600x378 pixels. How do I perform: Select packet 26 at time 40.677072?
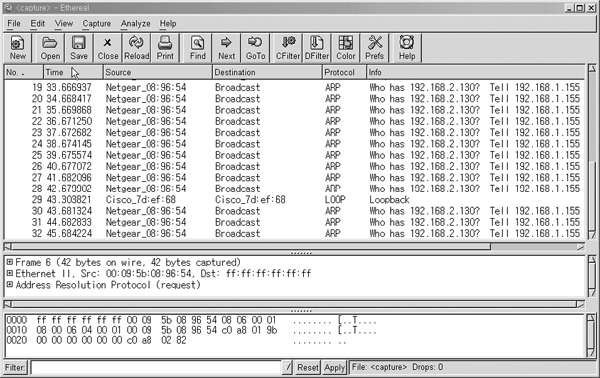pos(295,166)
